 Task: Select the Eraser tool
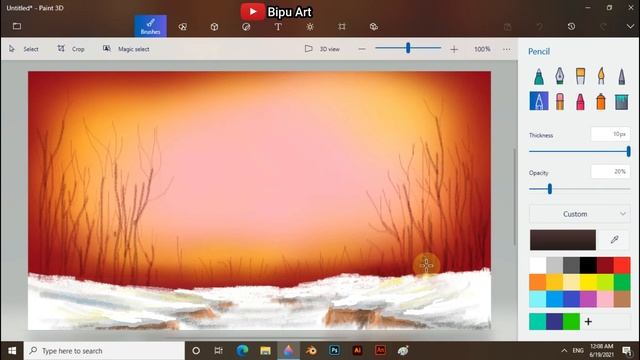click(x=560, y=101)
